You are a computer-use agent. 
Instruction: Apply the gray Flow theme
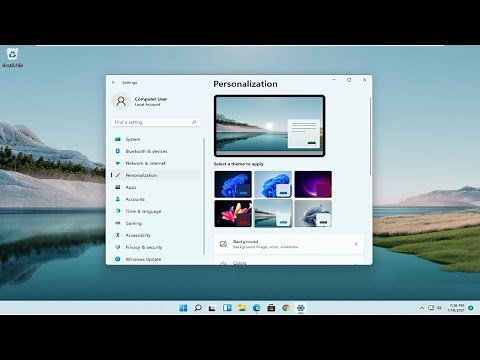click(x=313, y=214)
